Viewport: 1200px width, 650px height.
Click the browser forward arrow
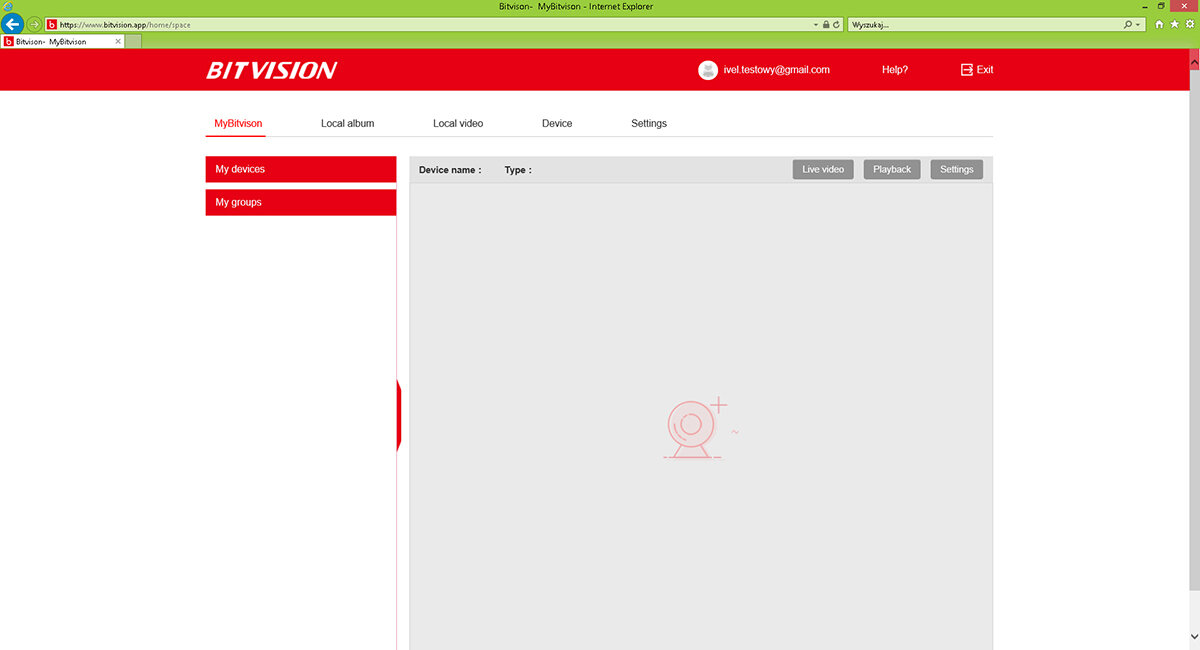tap(34, 24)
